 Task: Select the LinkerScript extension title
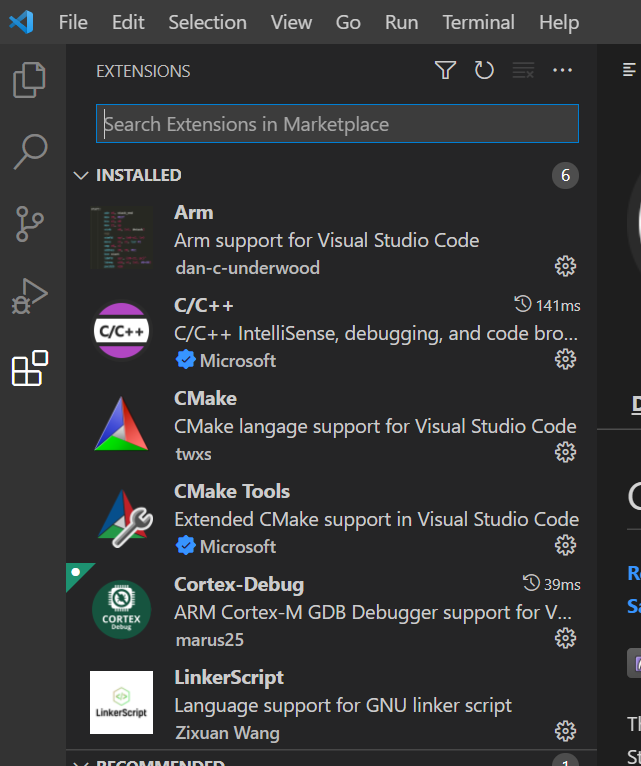(x=229, y=678)
